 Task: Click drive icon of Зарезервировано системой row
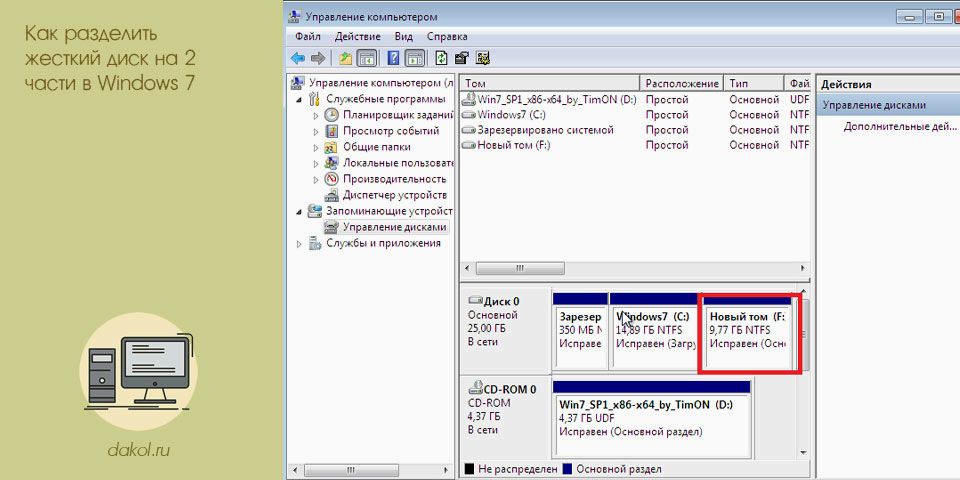pos(468,130)
